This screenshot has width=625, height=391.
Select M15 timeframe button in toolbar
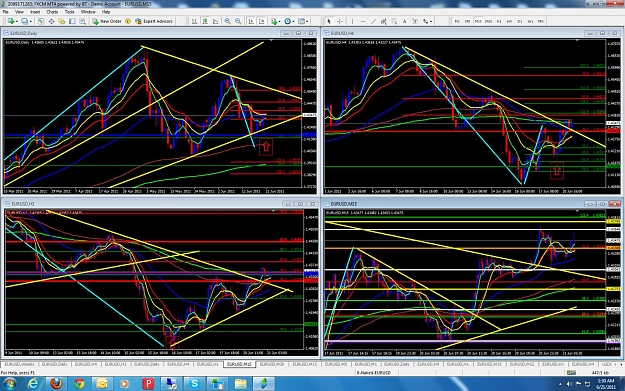coord(478,21)
